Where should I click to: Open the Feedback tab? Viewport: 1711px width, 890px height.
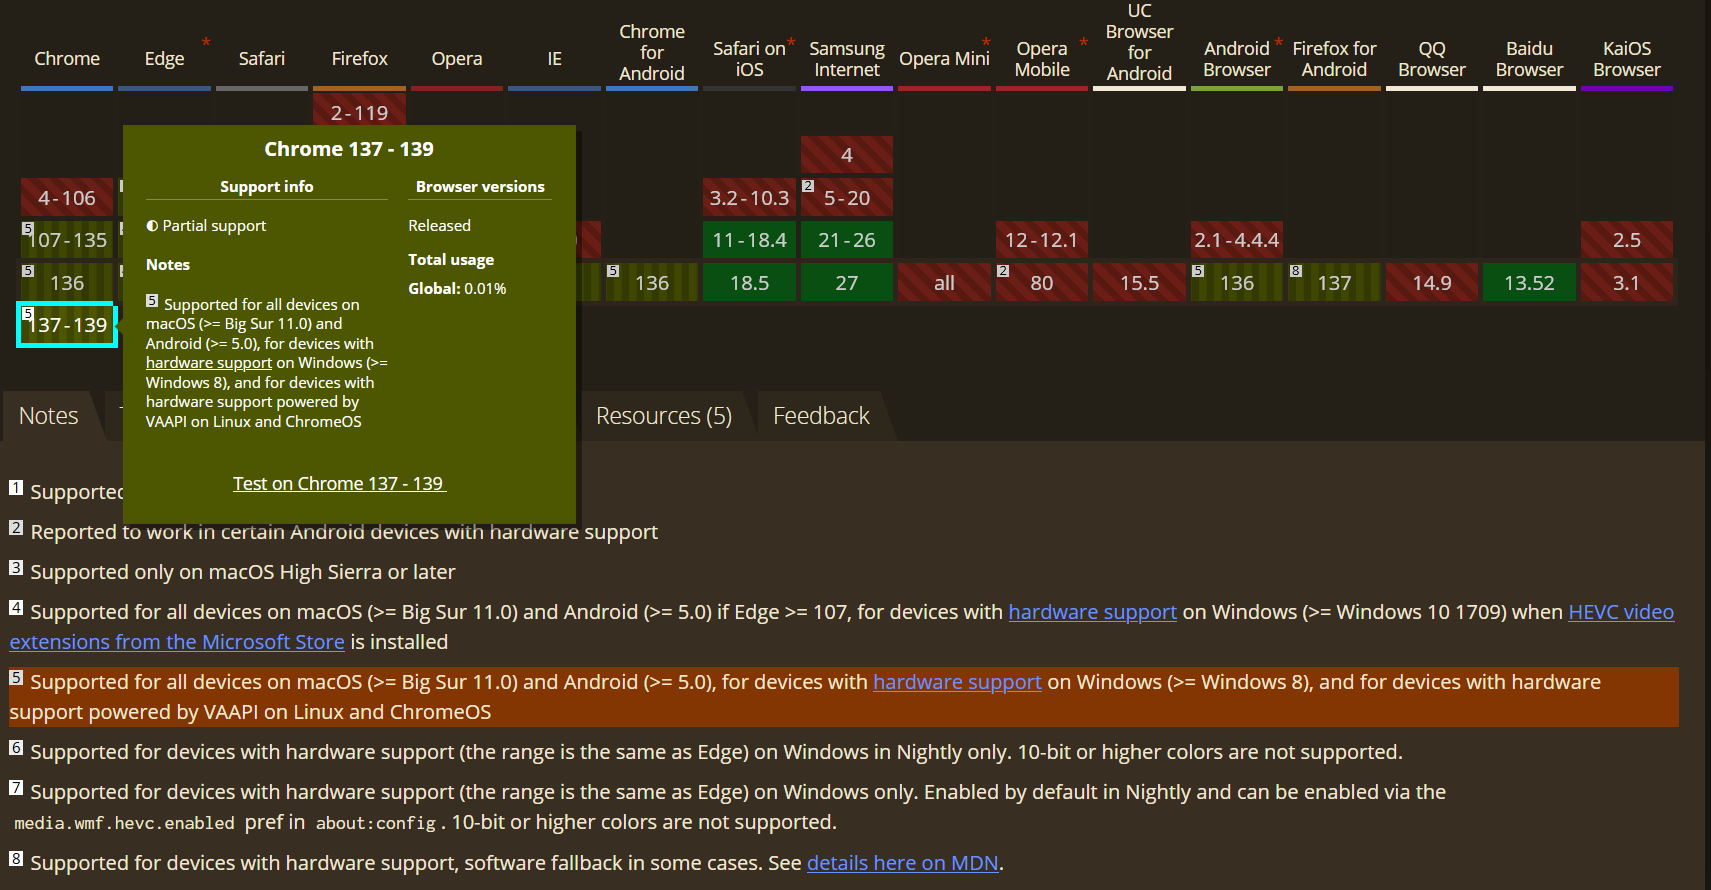pyautogui.click(x=821, y=416)
